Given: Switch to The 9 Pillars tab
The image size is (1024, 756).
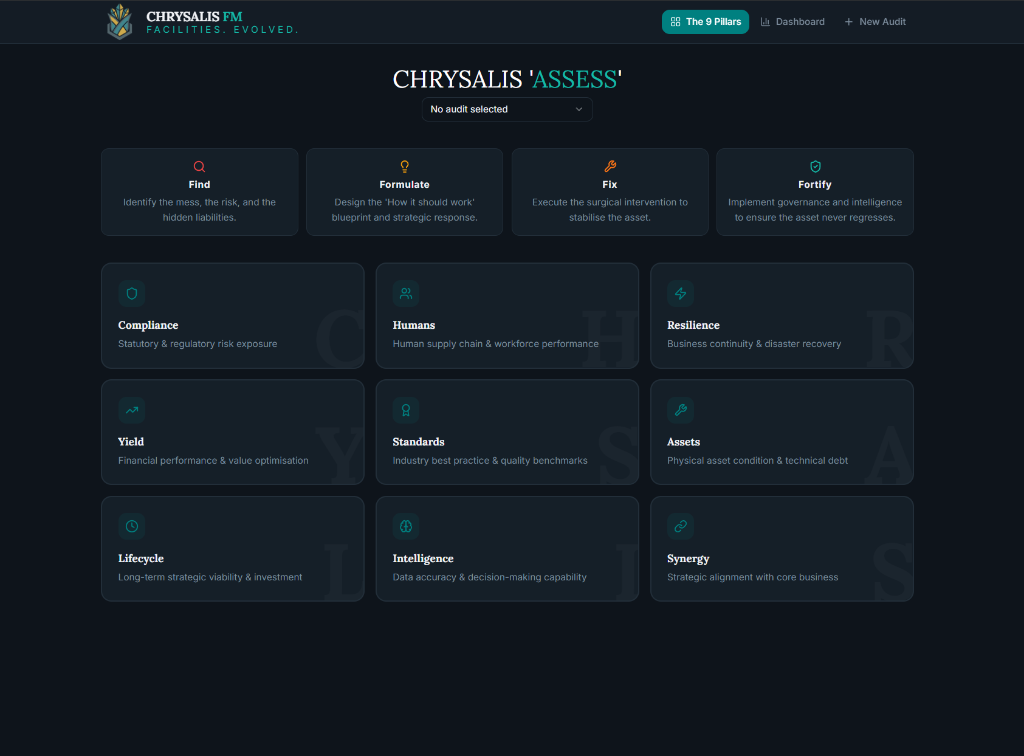Looking at the screenshot, I should coord(705,22).
